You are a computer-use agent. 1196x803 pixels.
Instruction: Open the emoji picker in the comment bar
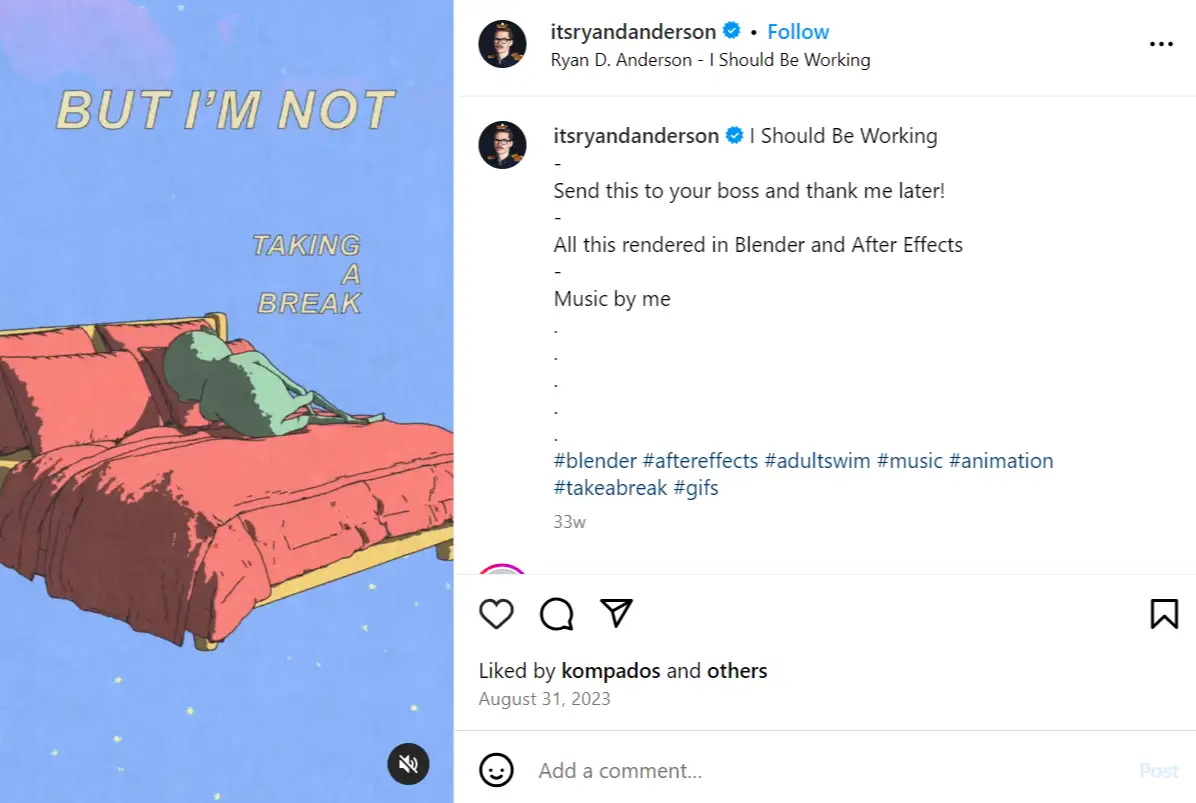494,770
